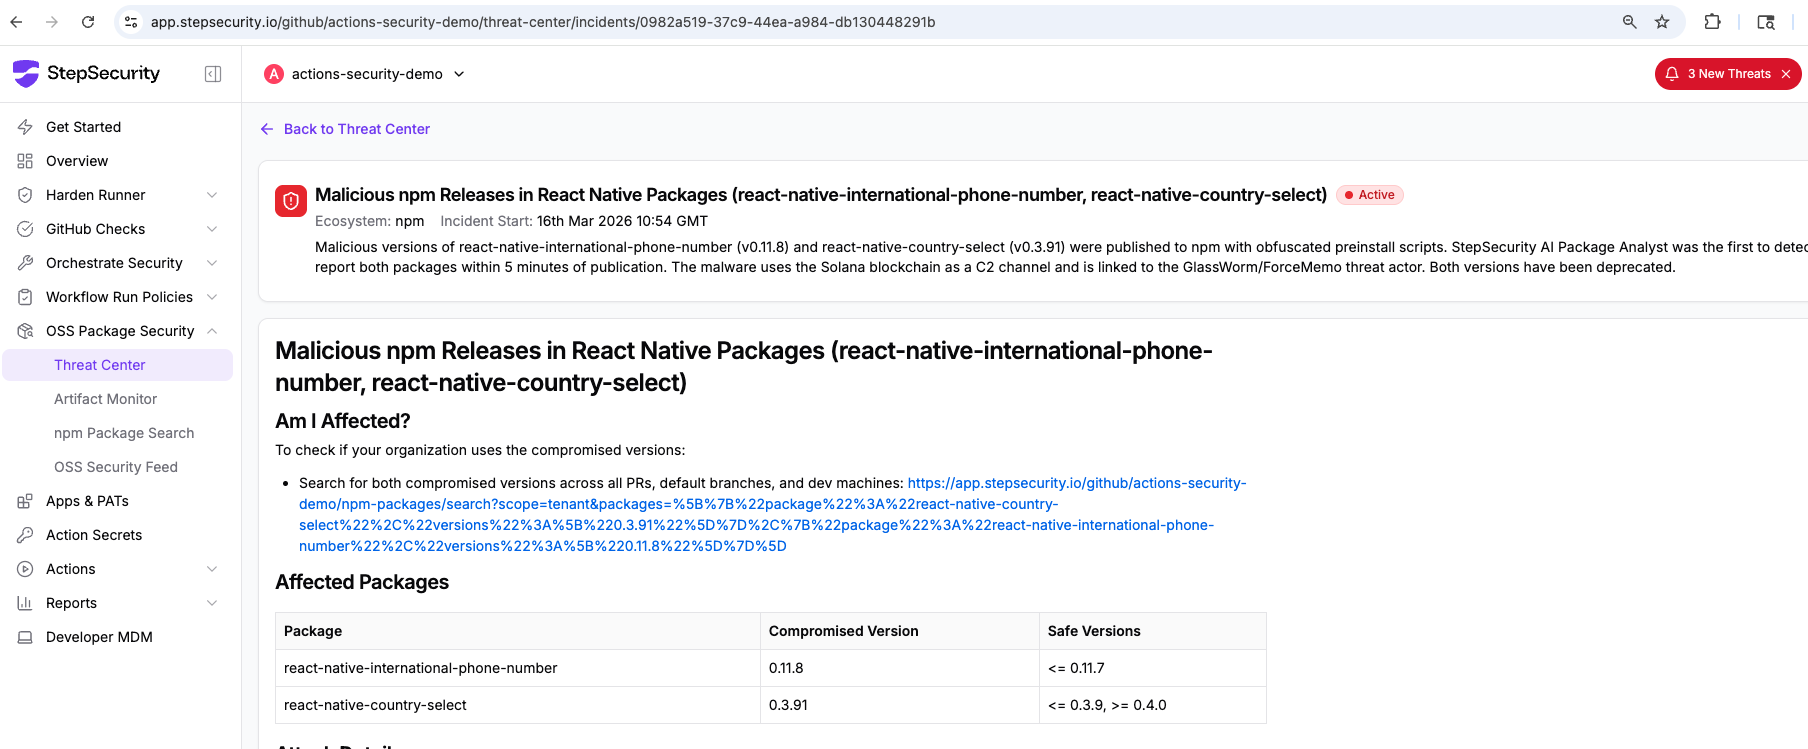Screen dimensions: 1808x749
Task: Click compromised version 0.11.8 cell
Action: pyautogui.click(x=900, y=668)
